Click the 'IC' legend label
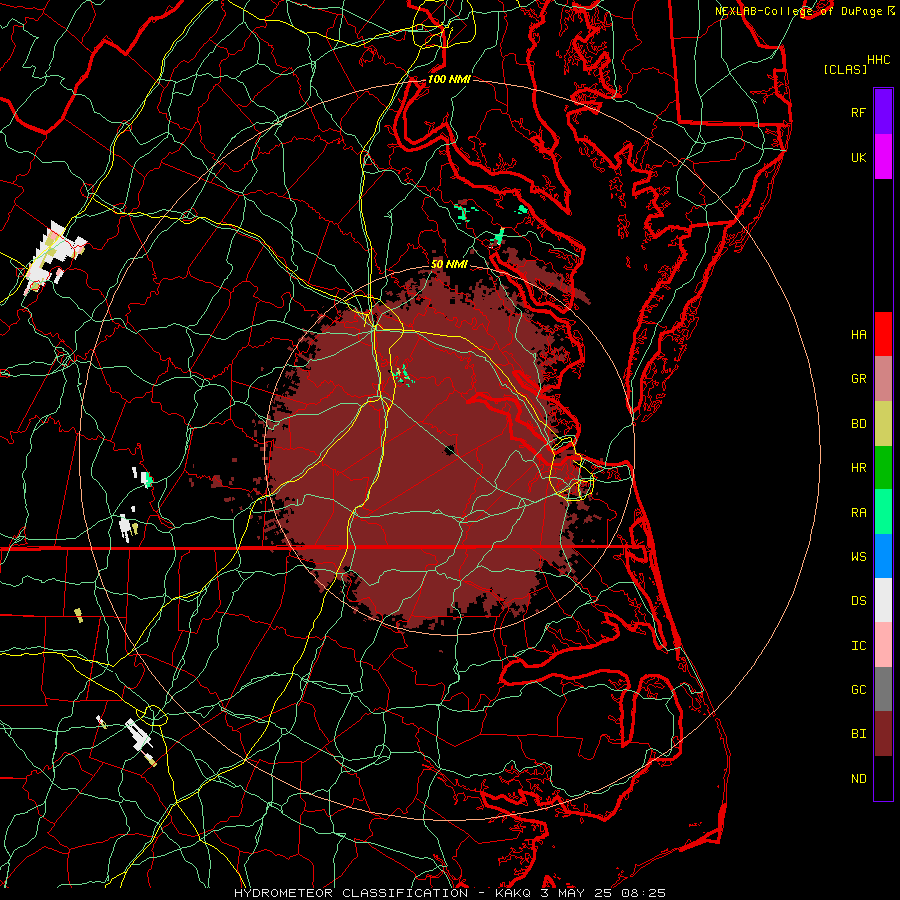 [x=858, y=646]
